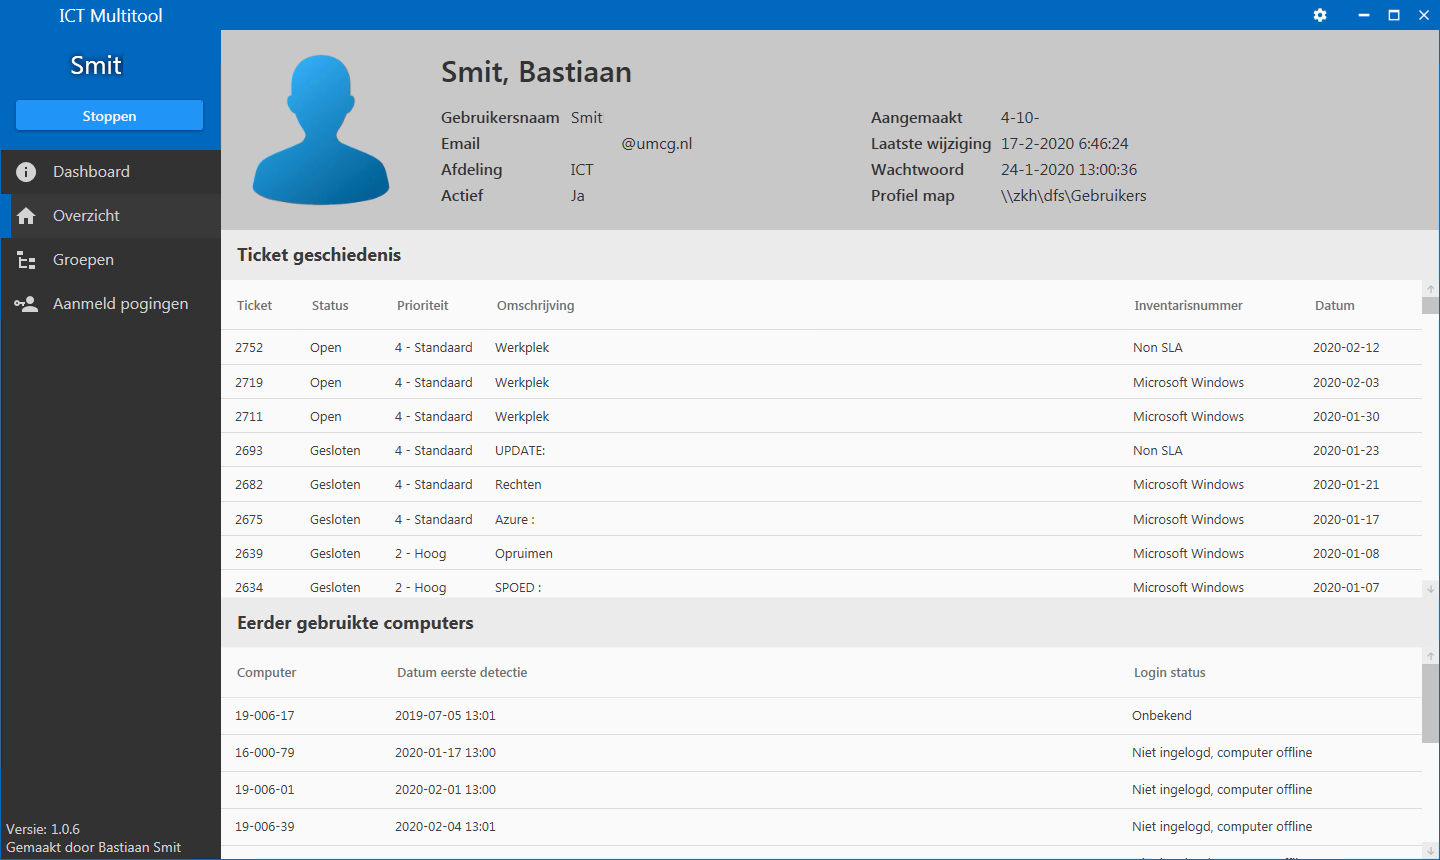Go to Groepen in sidebar
Image resolution: width=1440 pixels, height=860 pixels.
(83, 260)
